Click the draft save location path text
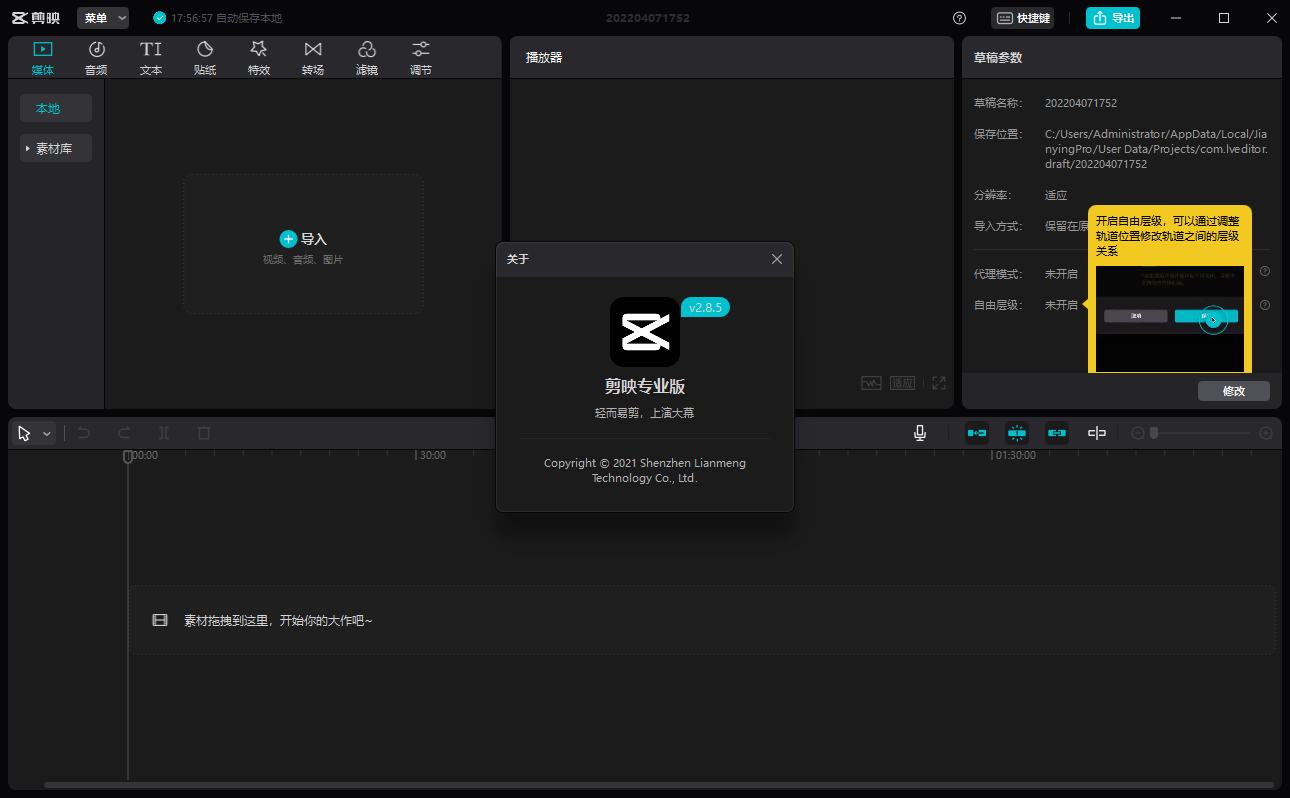The height and width of the screenshot is (798, 1290). (1157, 149)
